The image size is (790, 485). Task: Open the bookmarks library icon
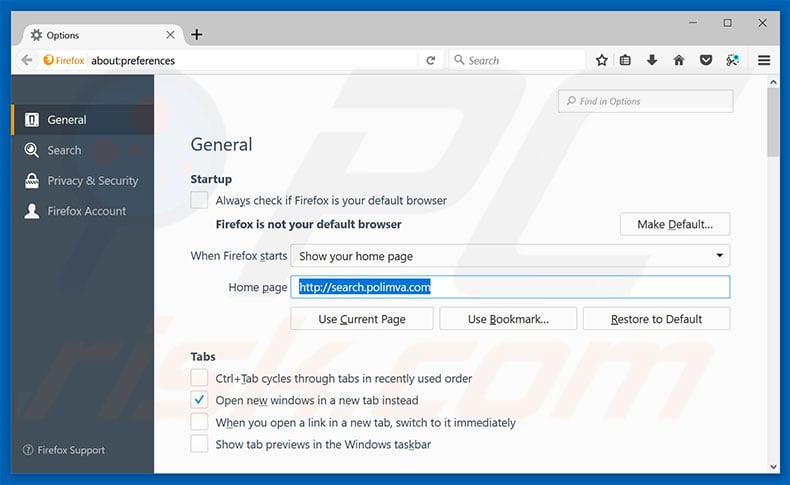tap(625, 60)
